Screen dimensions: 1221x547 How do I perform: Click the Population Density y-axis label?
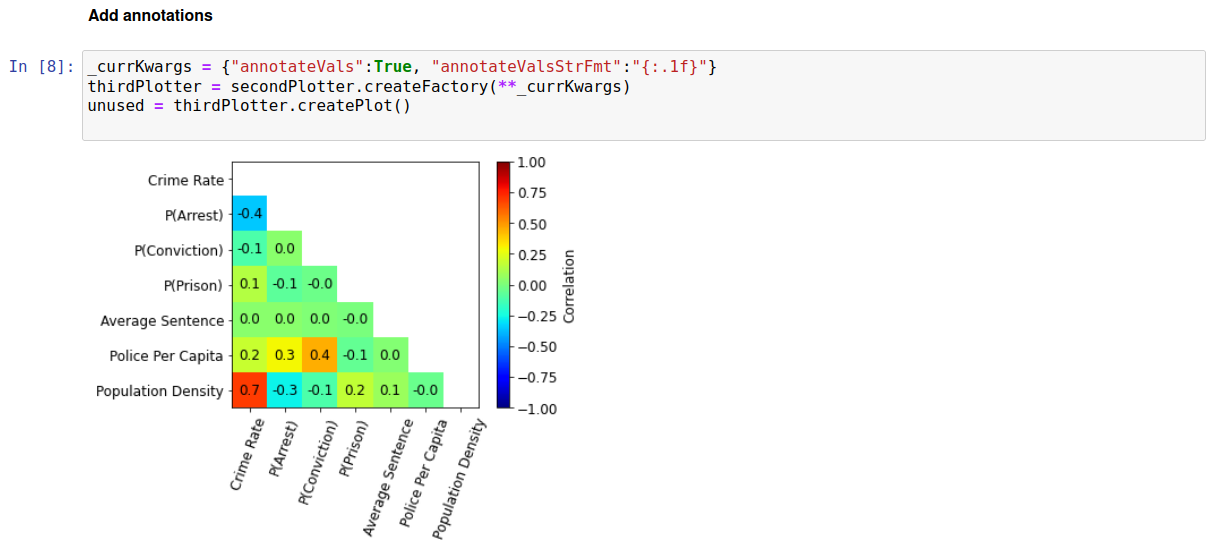159,391
